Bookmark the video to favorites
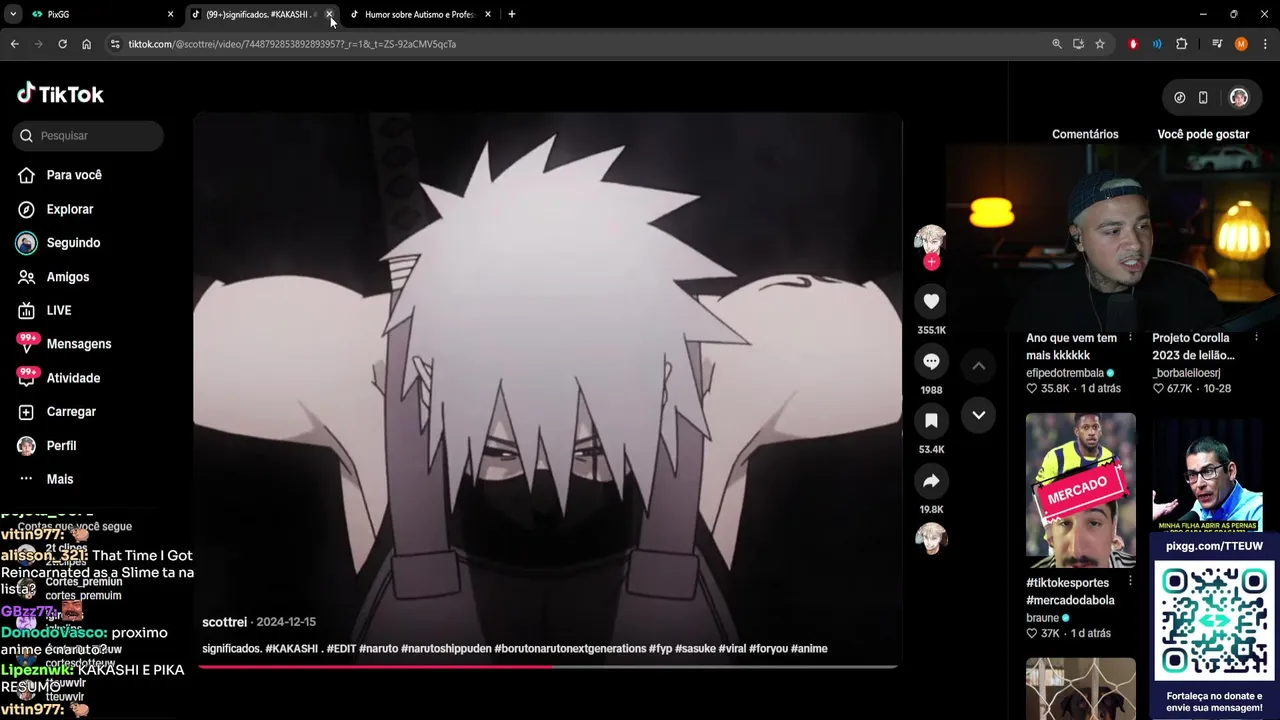This screenshot has height=720, width=1280. (x=931, y=420)
